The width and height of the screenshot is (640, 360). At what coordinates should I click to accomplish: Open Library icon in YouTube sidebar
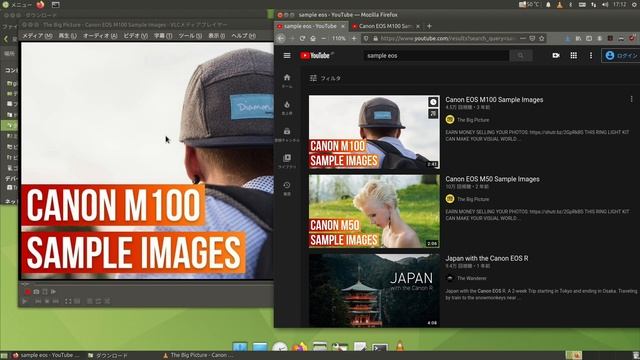(287, 161)
